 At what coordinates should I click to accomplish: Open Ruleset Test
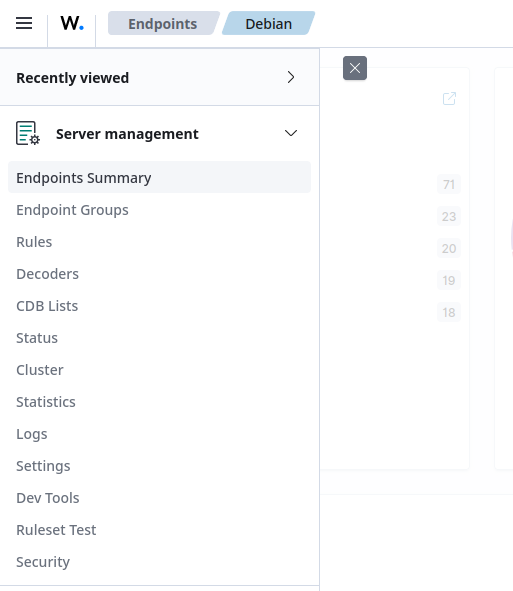pyautogui.click(x=56, y=530)
